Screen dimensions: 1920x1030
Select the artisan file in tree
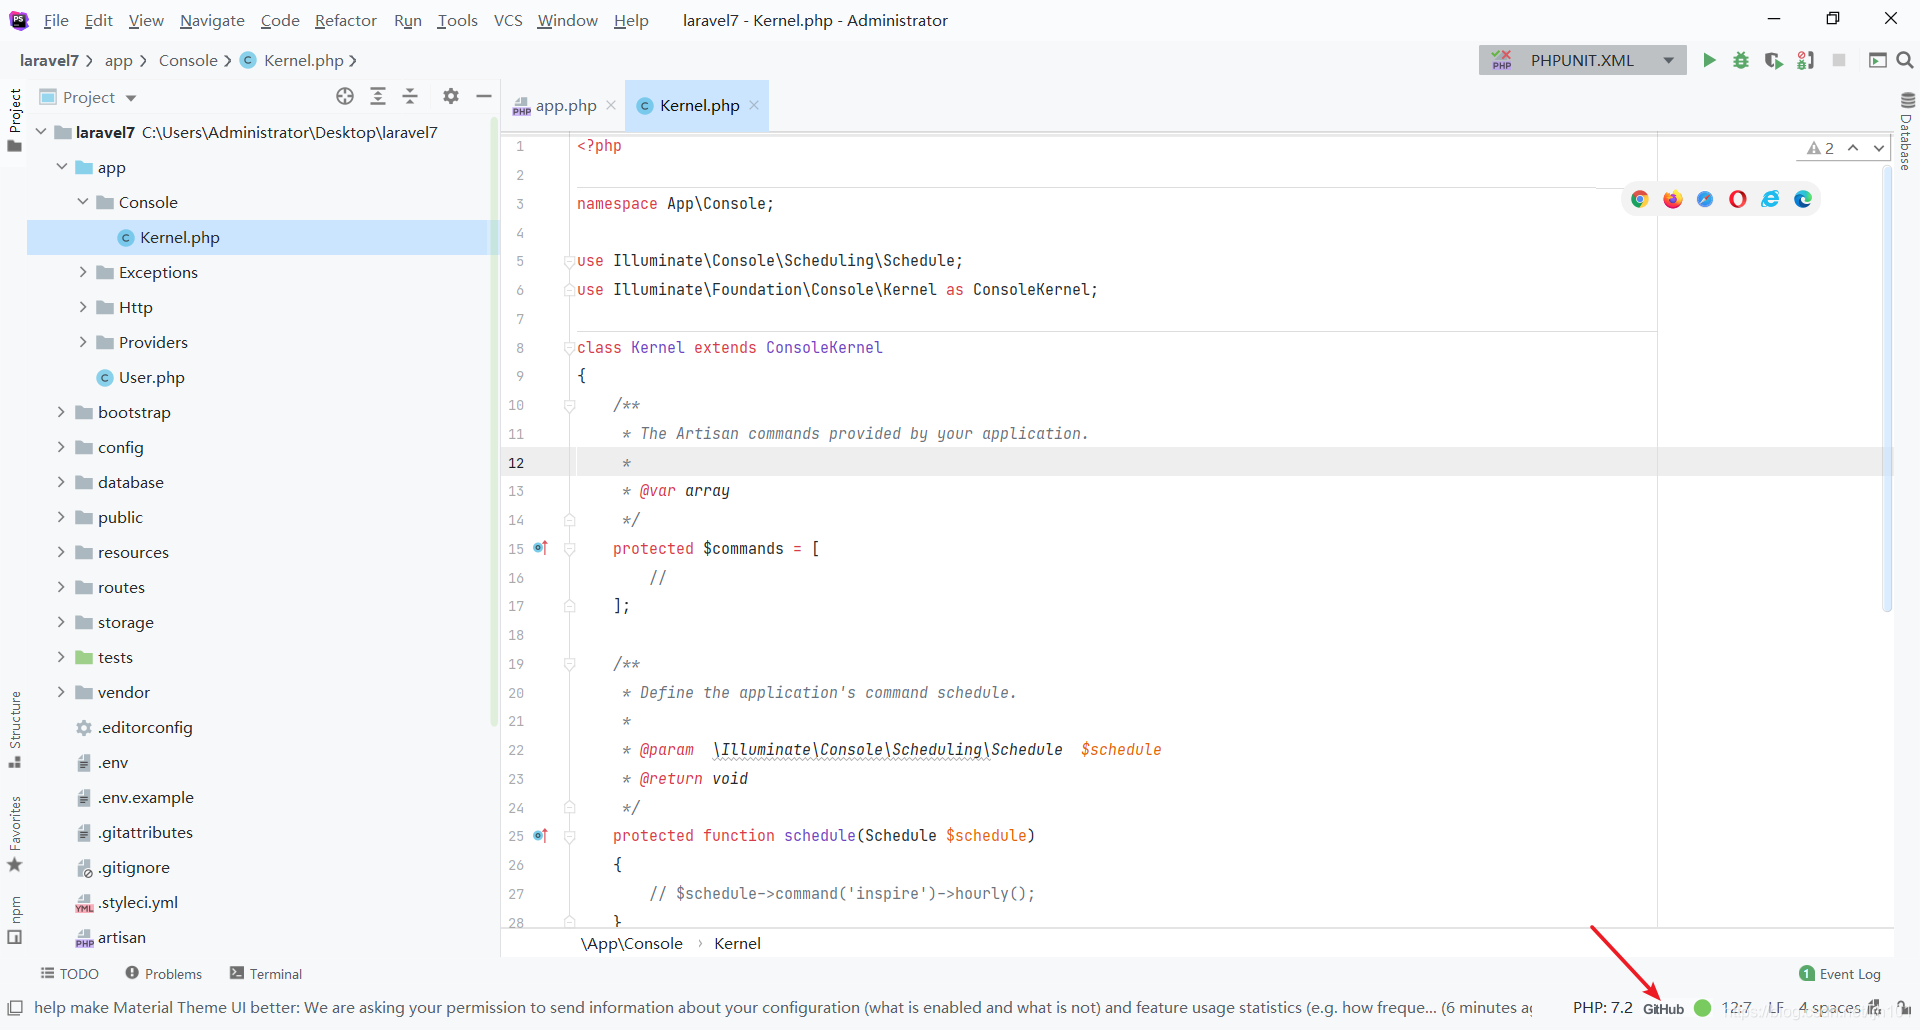tap(122, 937)
